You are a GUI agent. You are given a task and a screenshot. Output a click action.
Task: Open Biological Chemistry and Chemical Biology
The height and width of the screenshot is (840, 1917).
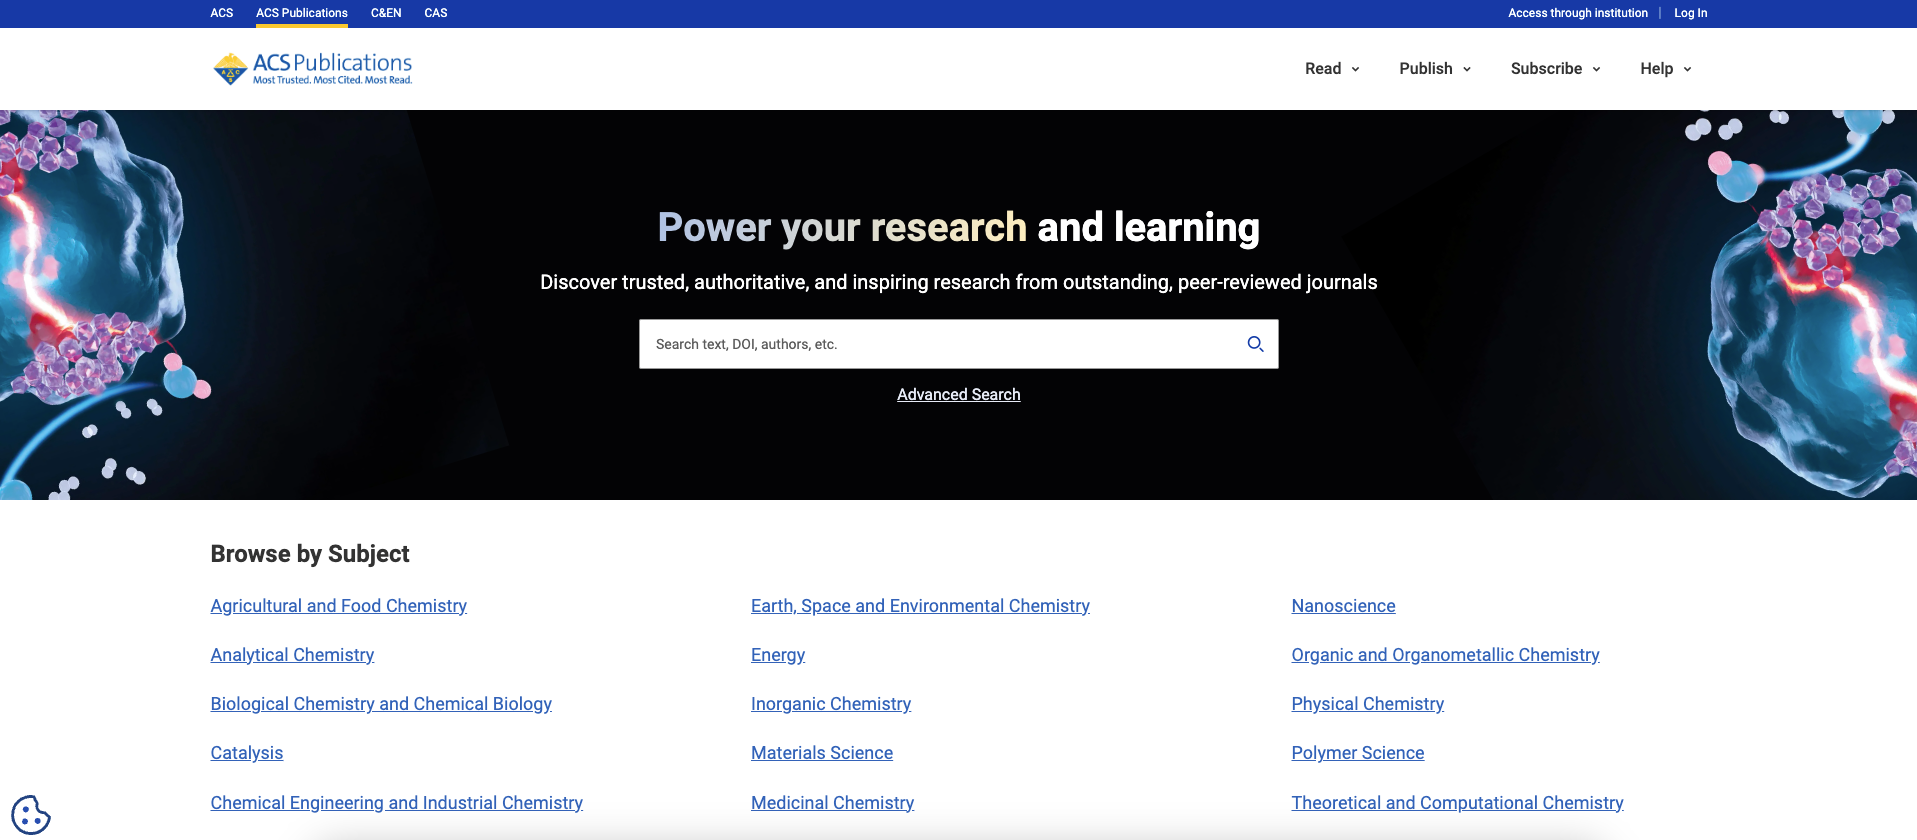pos(381,704)
